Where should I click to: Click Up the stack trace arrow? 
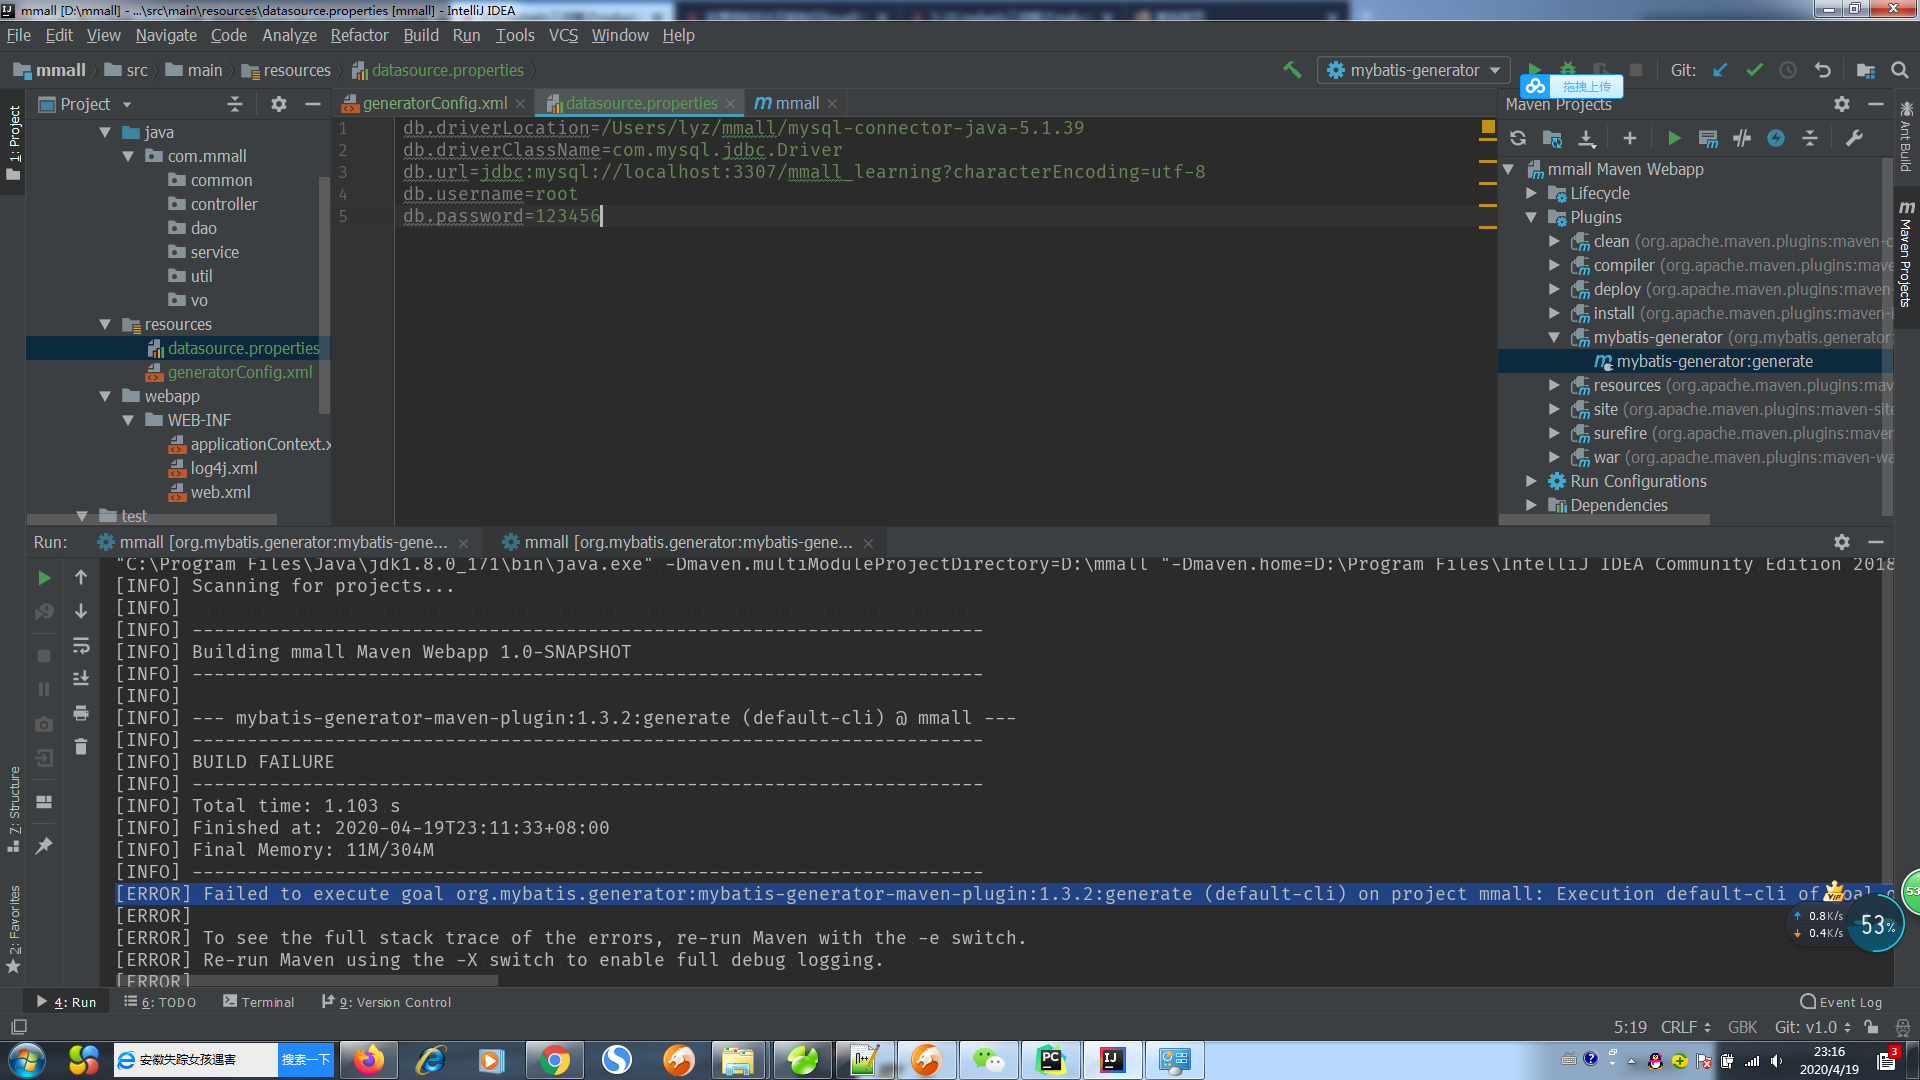(x=81, y=577)
